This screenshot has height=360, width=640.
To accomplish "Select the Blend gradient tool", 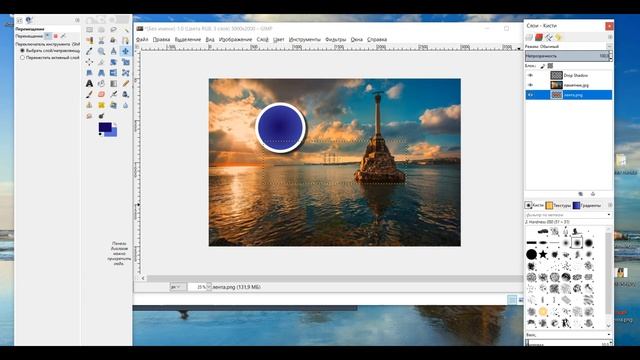I will pyautogui.click(x=113, y=84).
